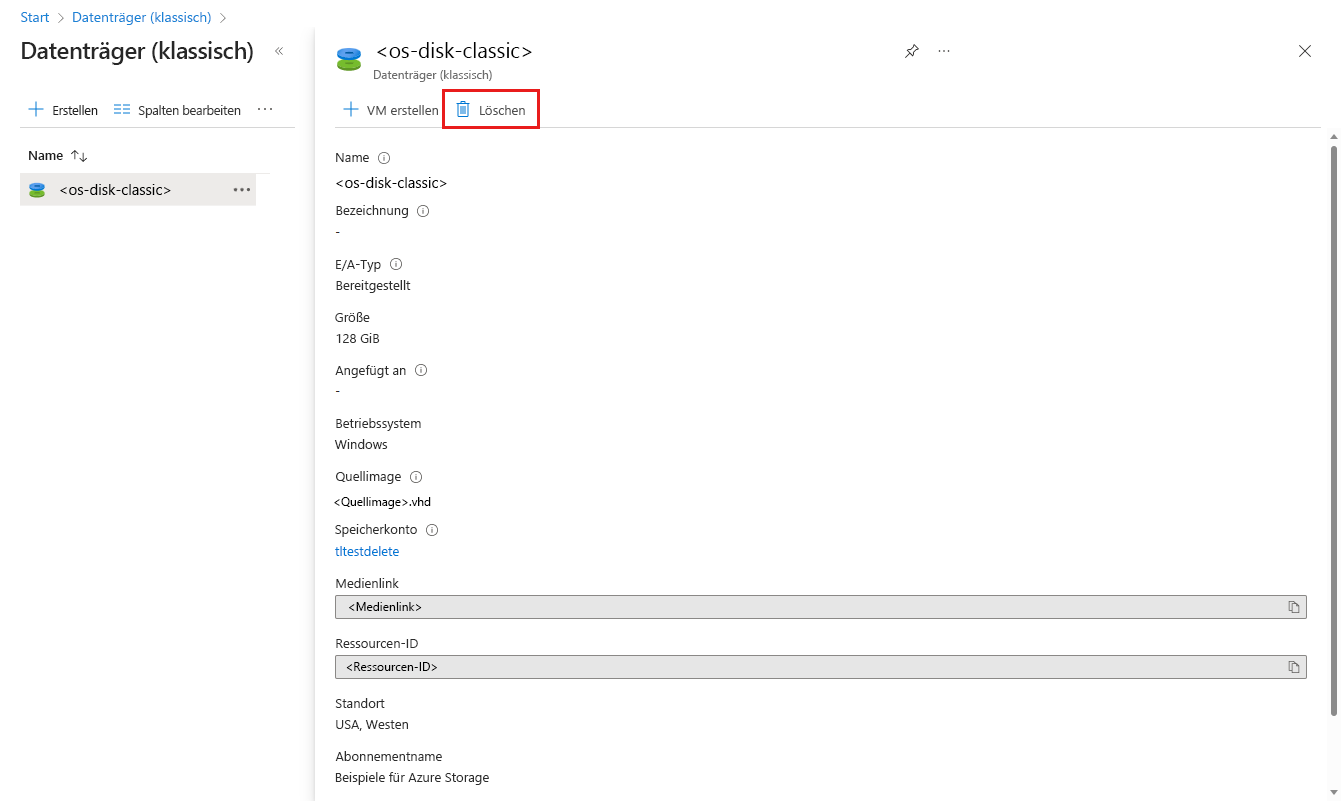Copy the Ressourcen-ID value

coord(1293,667)
